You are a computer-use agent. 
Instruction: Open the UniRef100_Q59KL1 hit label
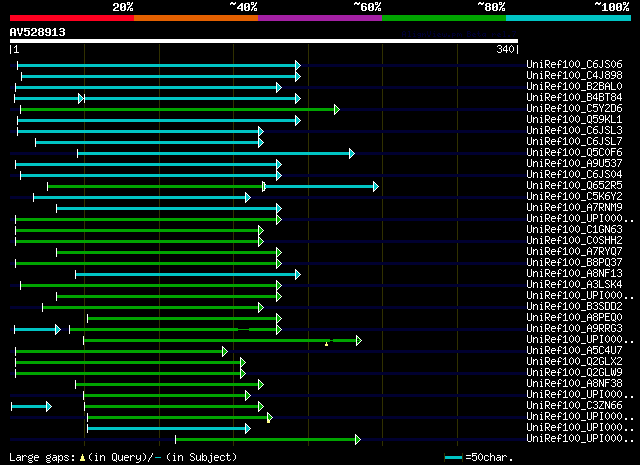574,120
